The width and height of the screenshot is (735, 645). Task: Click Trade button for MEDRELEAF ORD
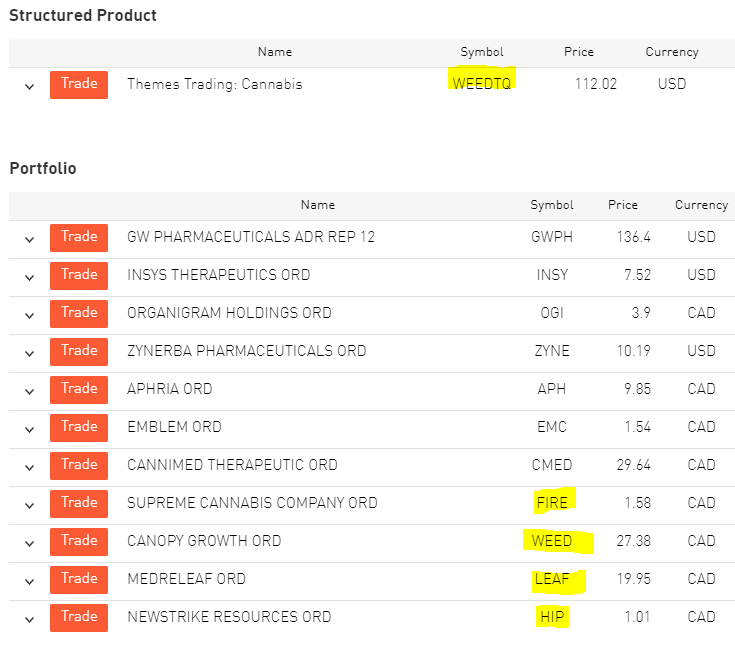pyautogui.click(x=79, y=579)
